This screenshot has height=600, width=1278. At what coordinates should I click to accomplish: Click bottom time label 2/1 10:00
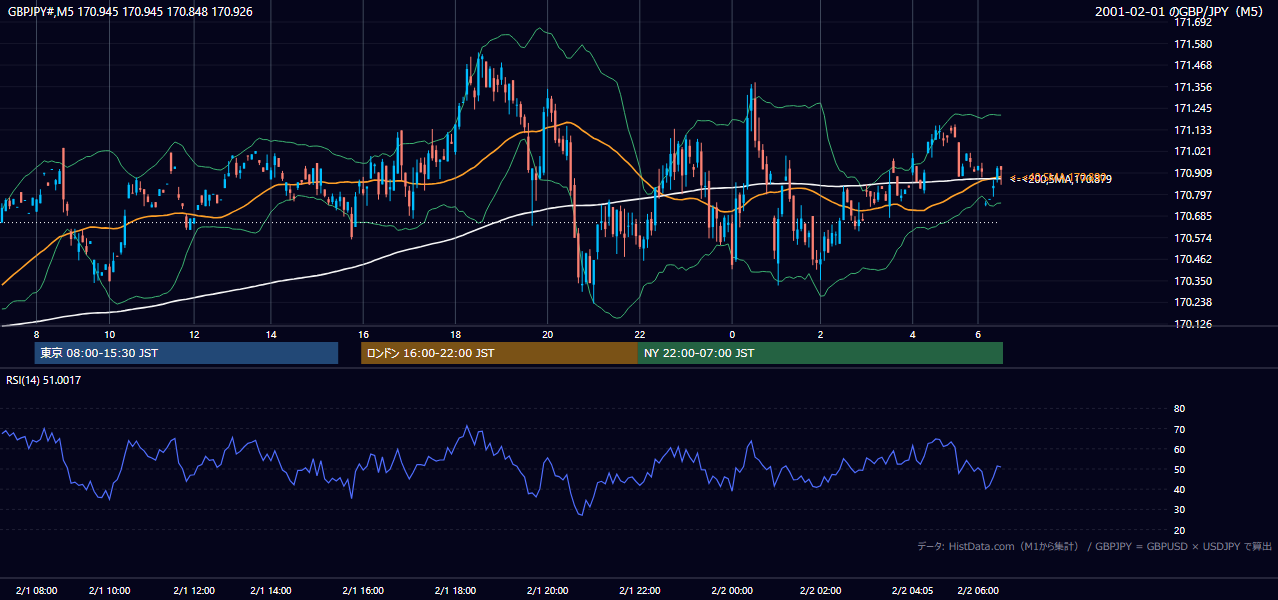(110, 590)
